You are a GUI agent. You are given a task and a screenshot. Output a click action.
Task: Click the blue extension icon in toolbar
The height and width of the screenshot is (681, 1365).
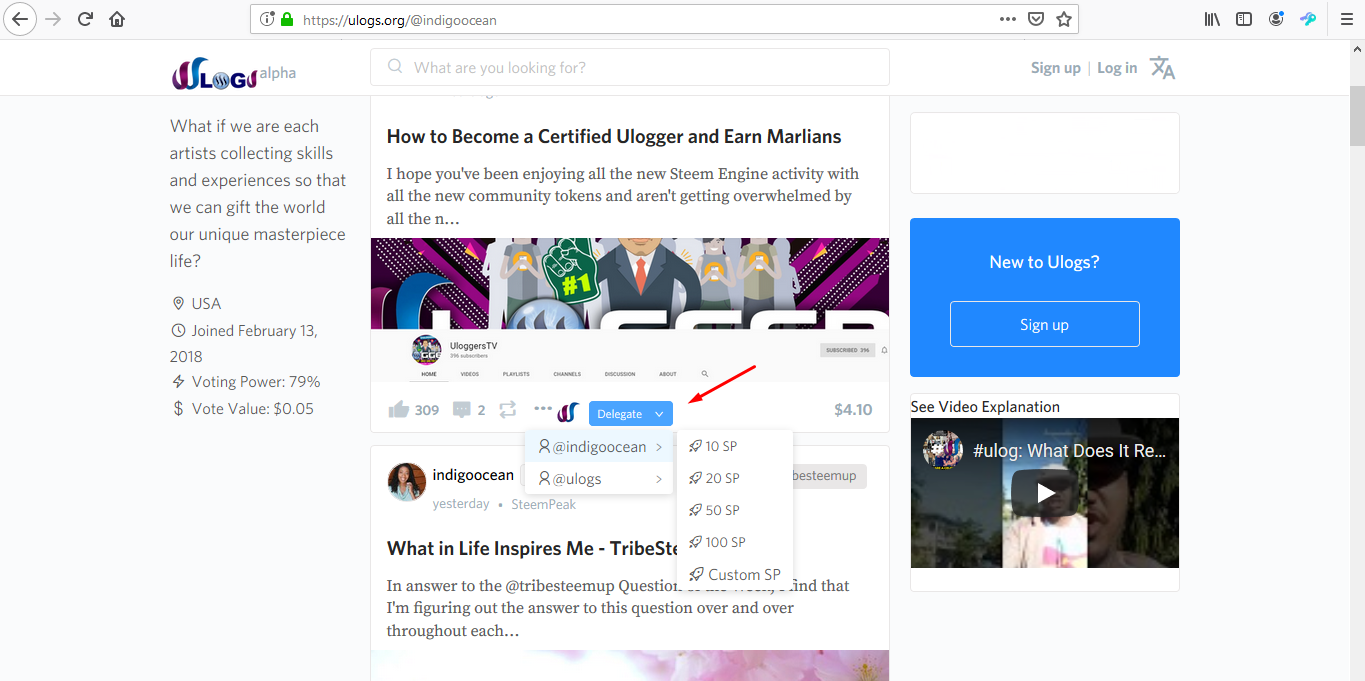click(1308, 19)
